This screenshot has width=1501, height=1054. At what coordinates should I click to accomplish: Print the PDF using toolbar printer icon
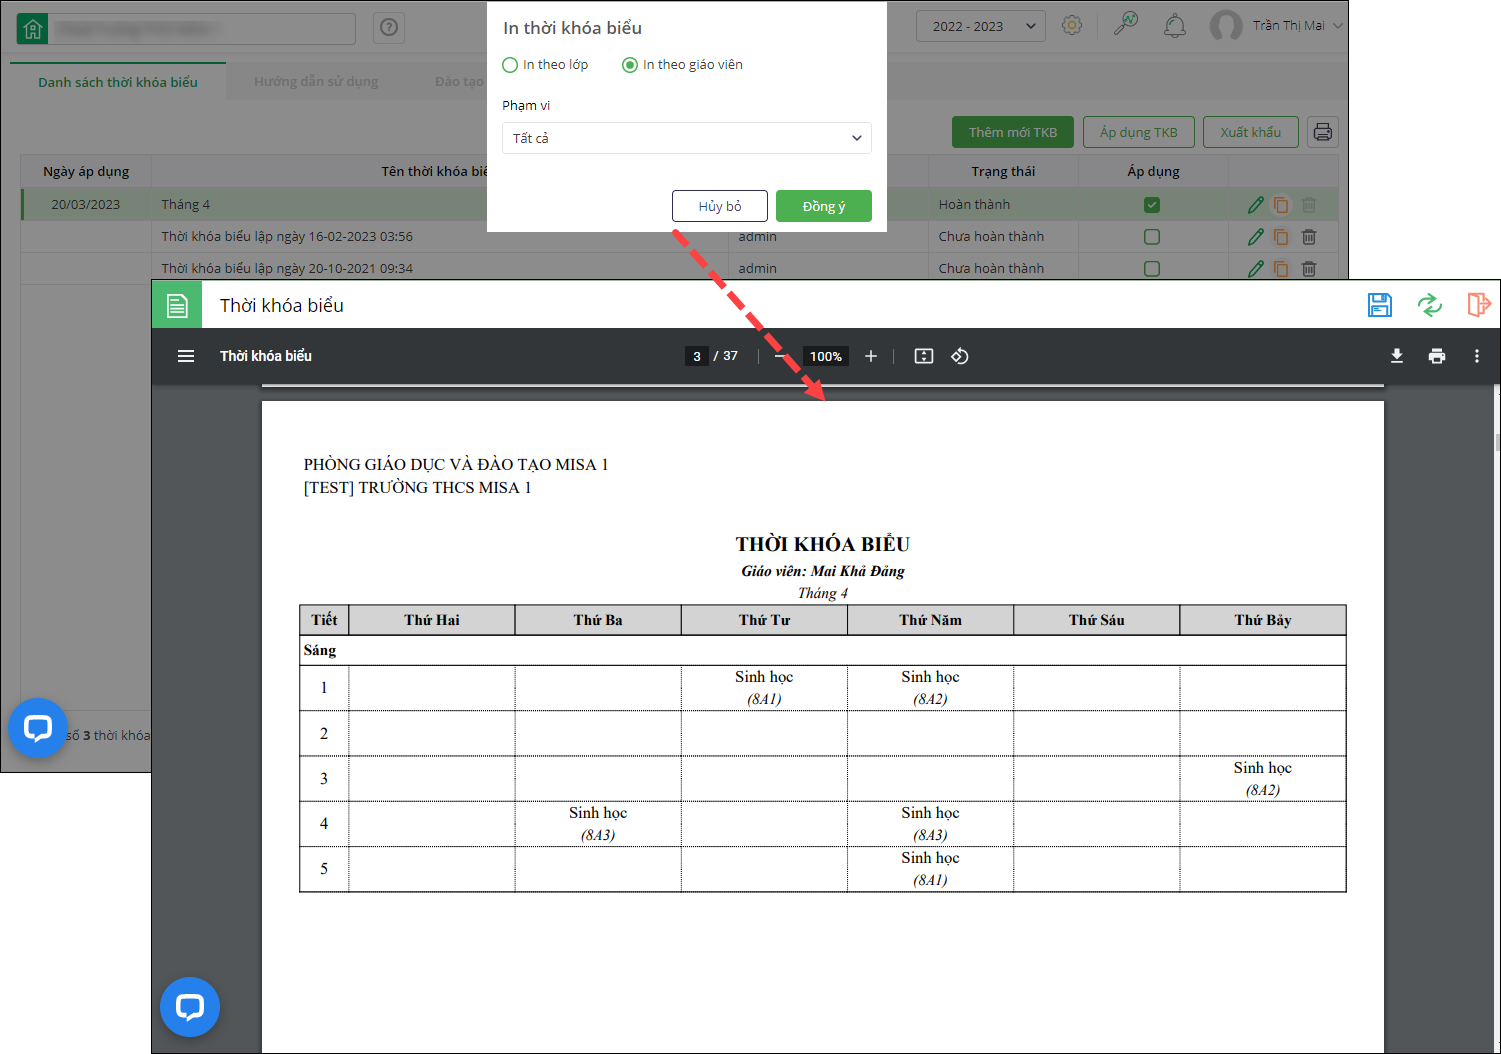coord(1437,356)
